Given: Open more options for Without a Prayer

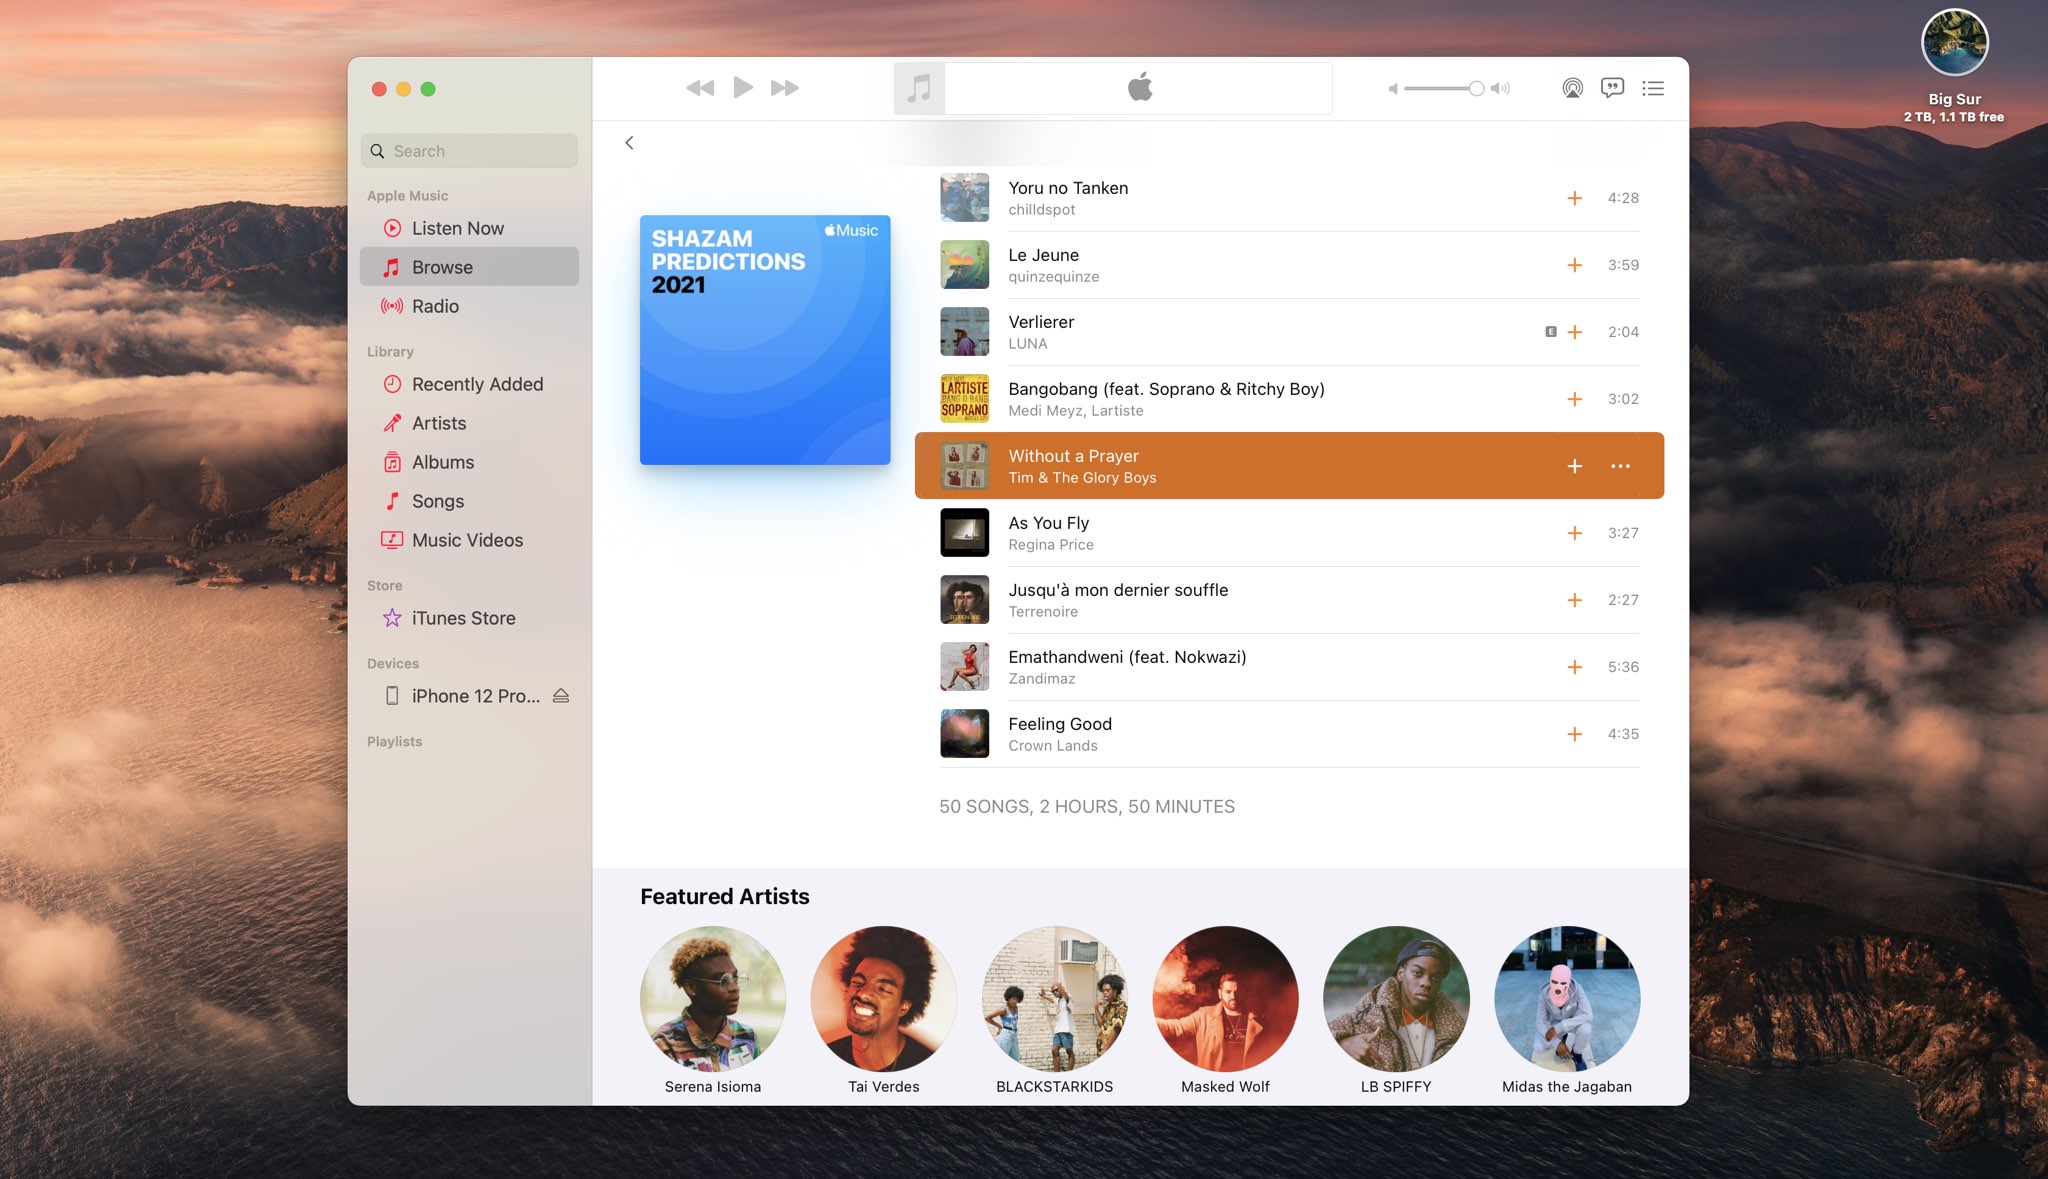Looking at the screenshot, I should coord(1620,466).
